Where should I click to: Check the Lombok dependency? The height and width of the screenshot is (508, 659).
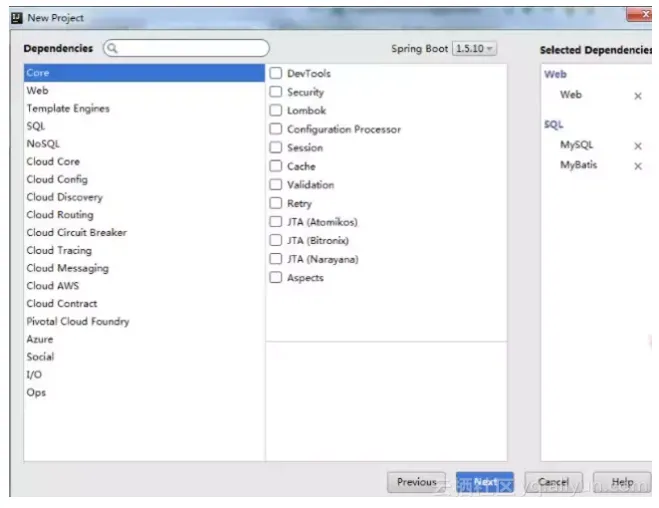(276, 111)
